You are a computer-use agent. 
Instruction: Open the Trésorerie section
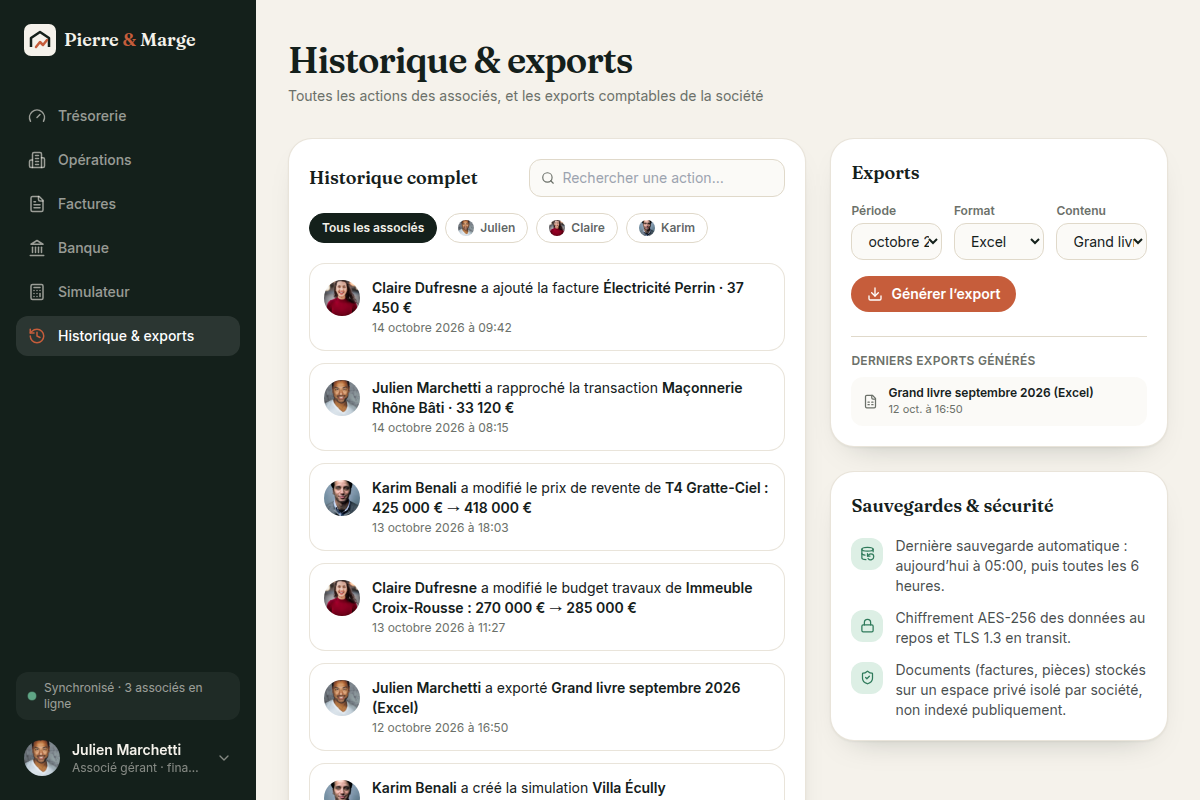128,116
